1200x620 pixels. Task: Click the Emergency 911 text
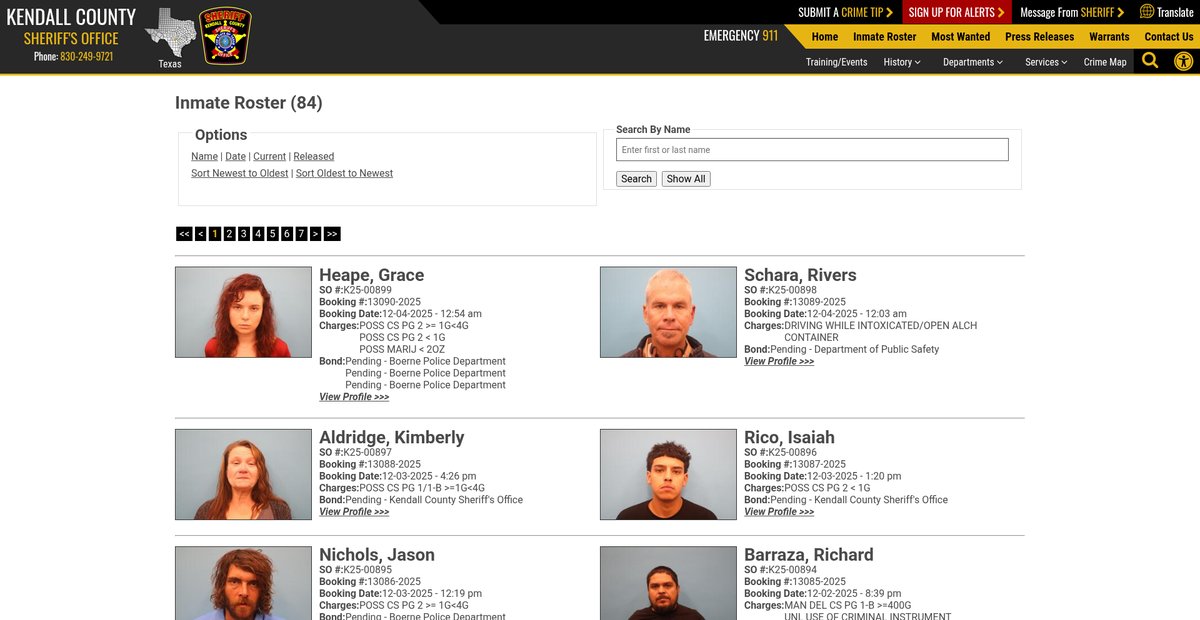(740, 36)
